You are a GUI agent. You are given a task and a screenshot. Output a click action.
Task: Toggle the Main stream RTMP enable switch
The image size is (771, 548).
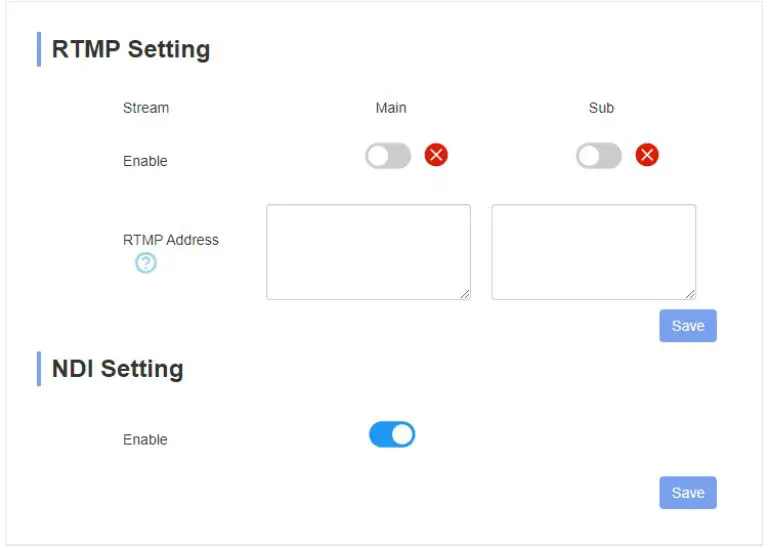click(388, 156)
